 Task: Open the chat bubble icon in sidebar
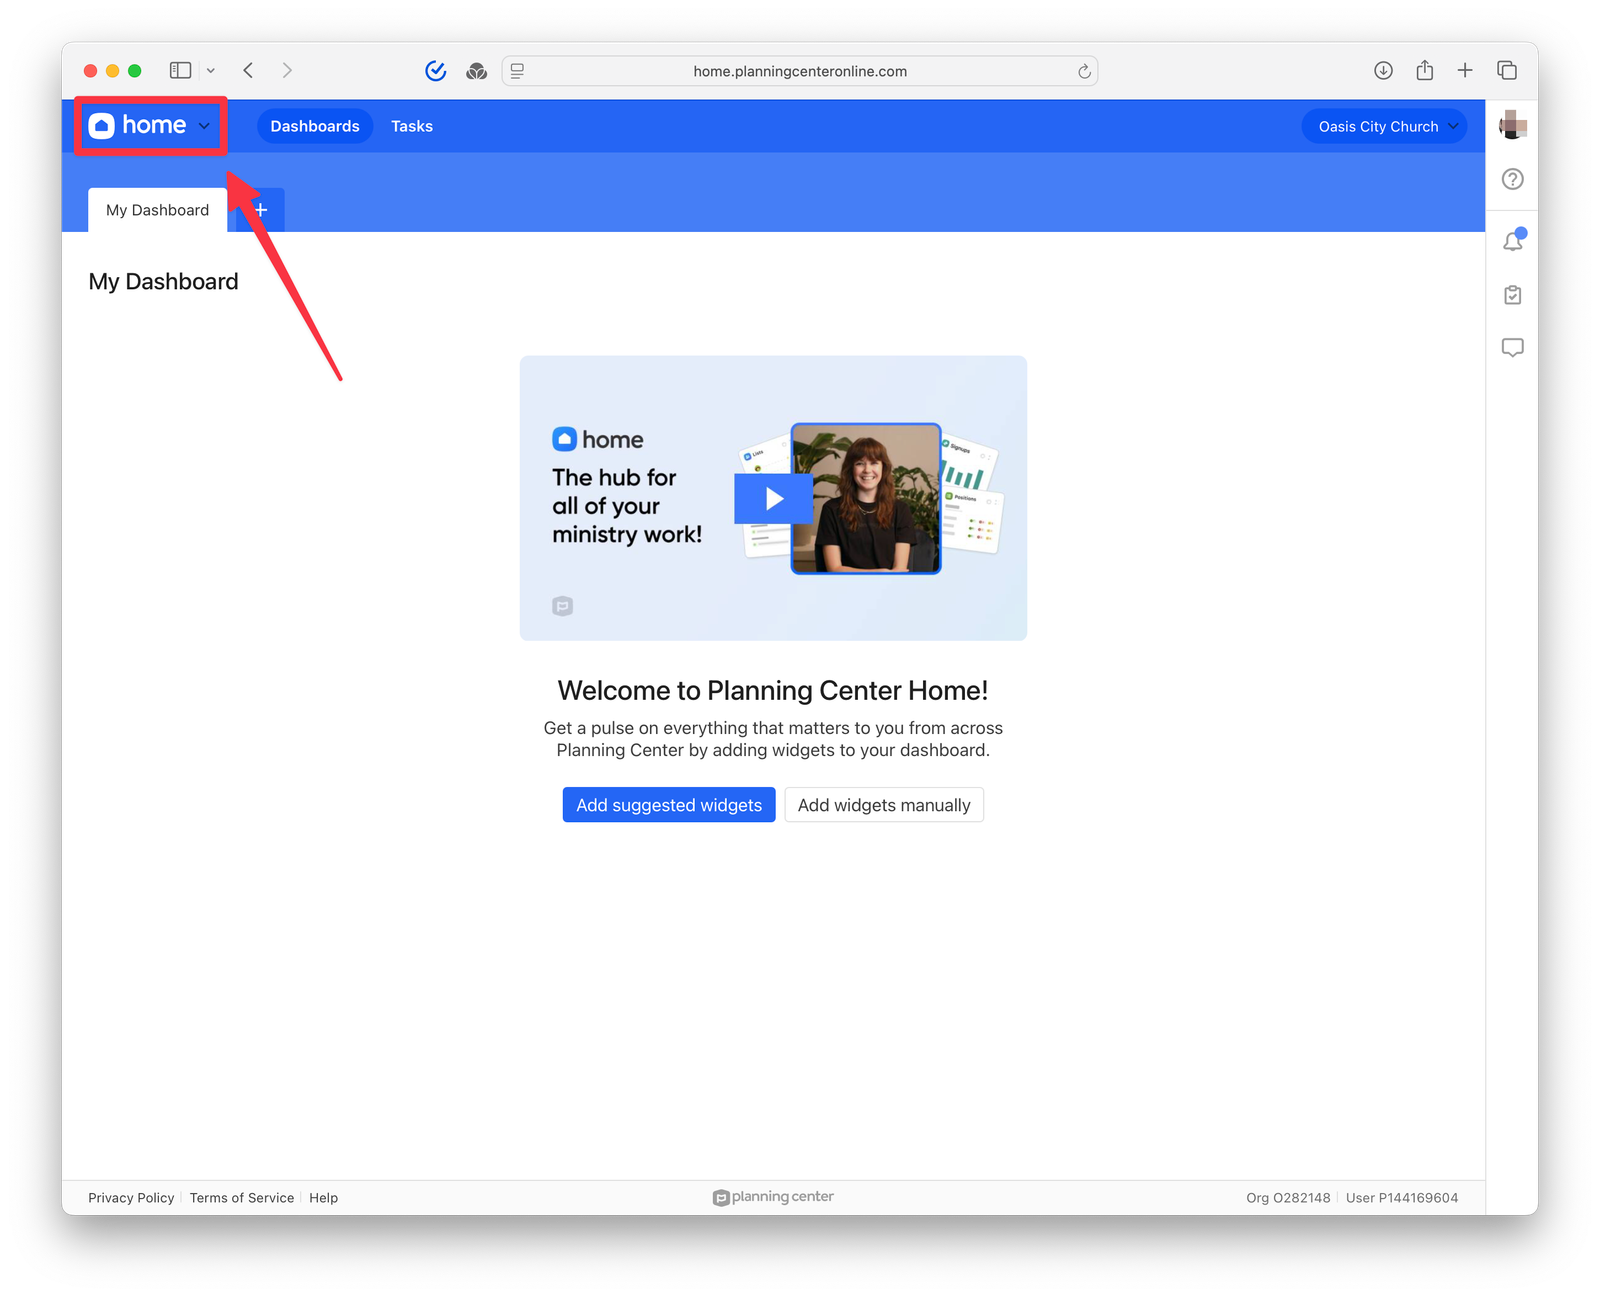pos(1512,347)
